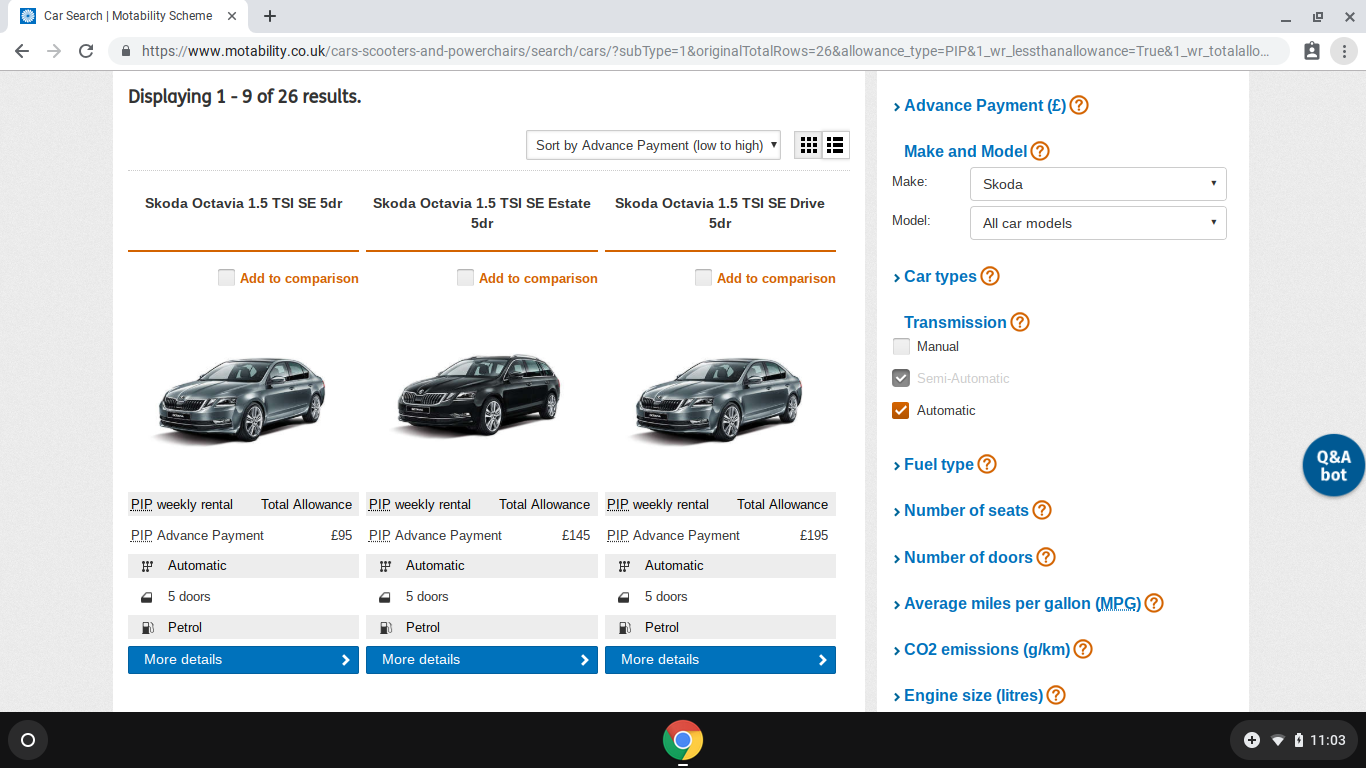
Task: Open the Q&A bot
Action: pyautogui.click(x=1333, y=464)
